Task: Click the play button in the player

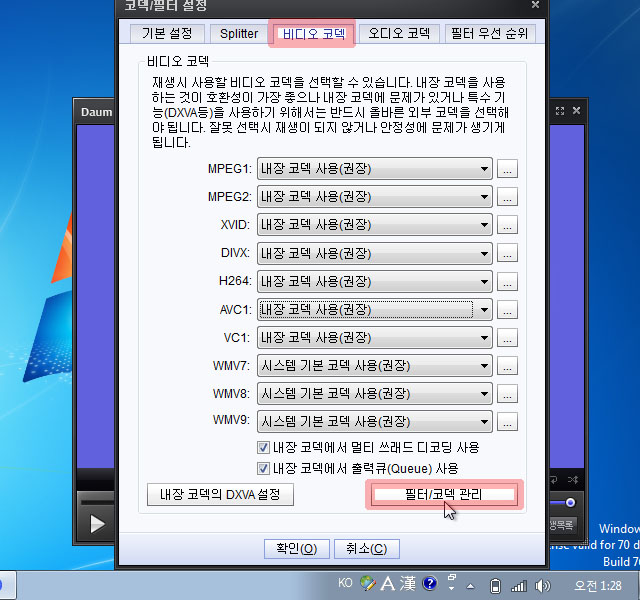Action: (97, 523)
